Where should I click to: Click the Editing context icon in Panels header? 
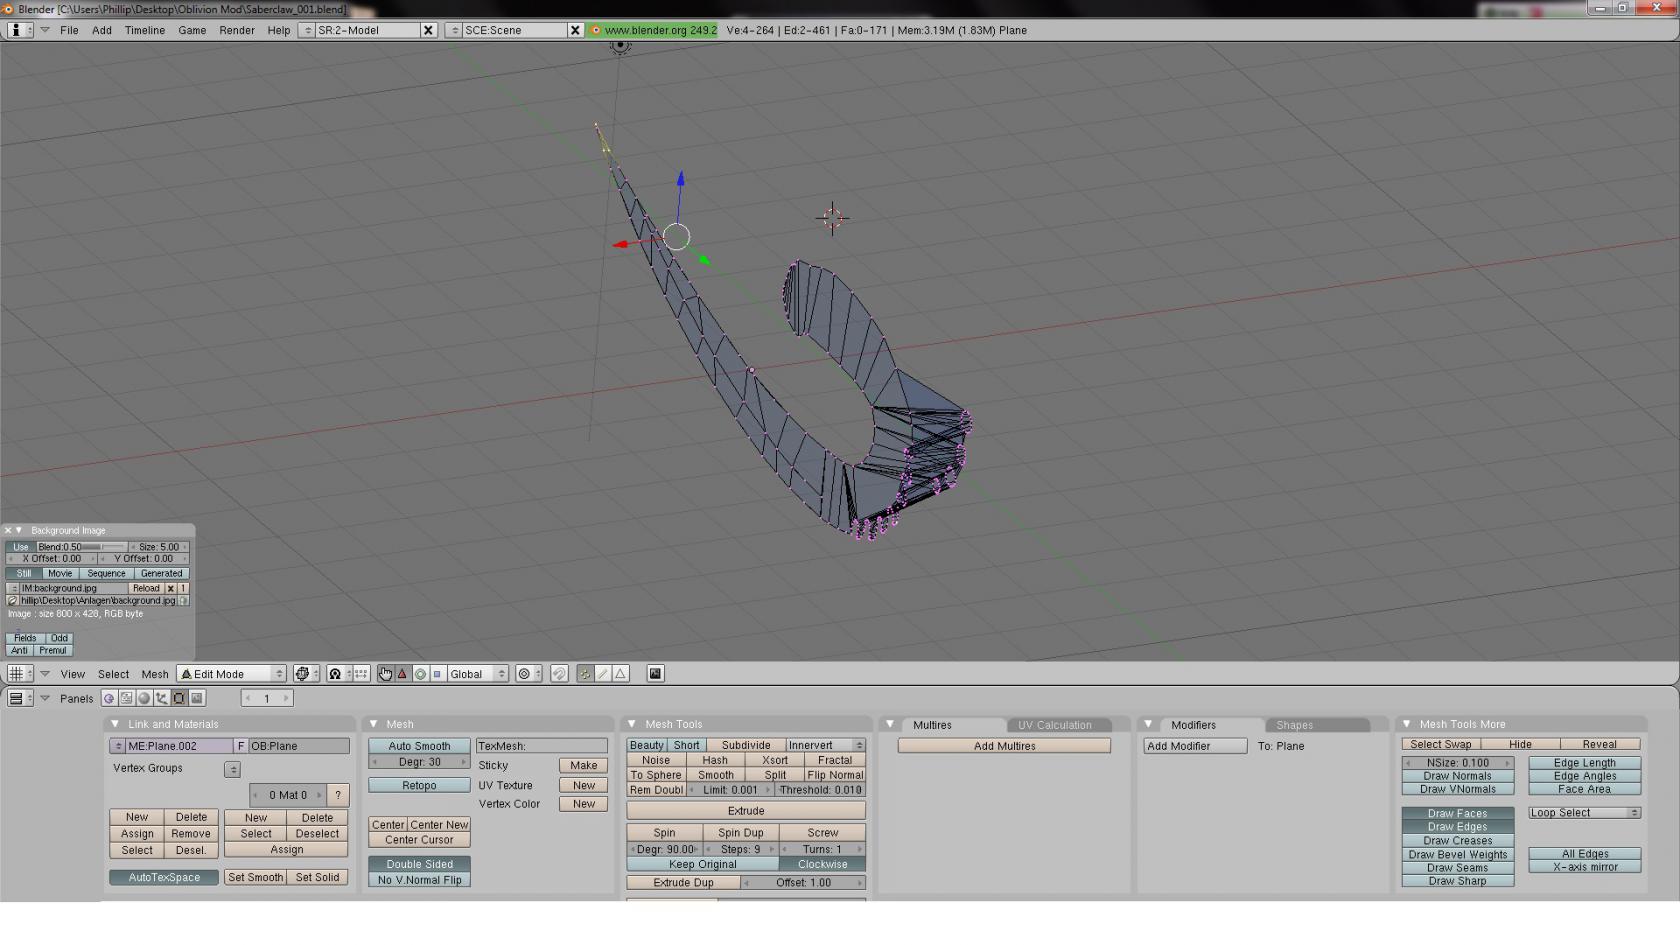(179, 699)
